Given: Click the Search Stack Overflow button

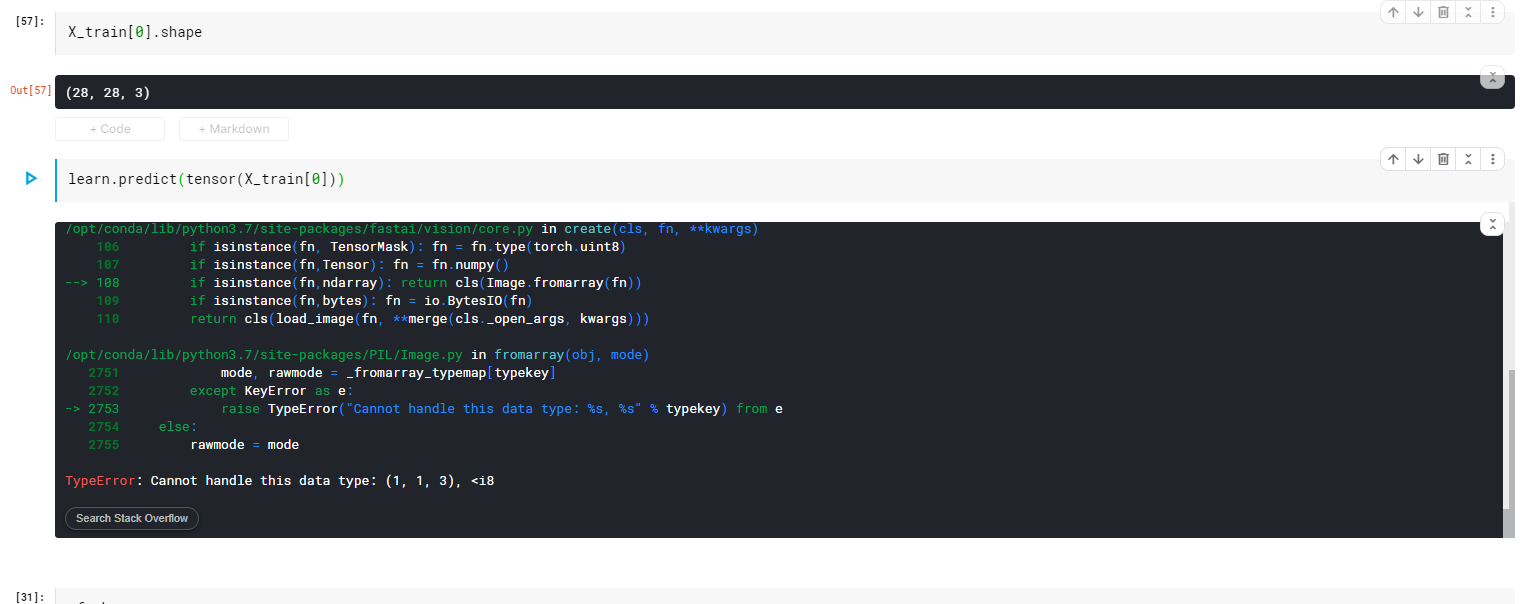Looking at the screenshot, I should pos(132,518).
